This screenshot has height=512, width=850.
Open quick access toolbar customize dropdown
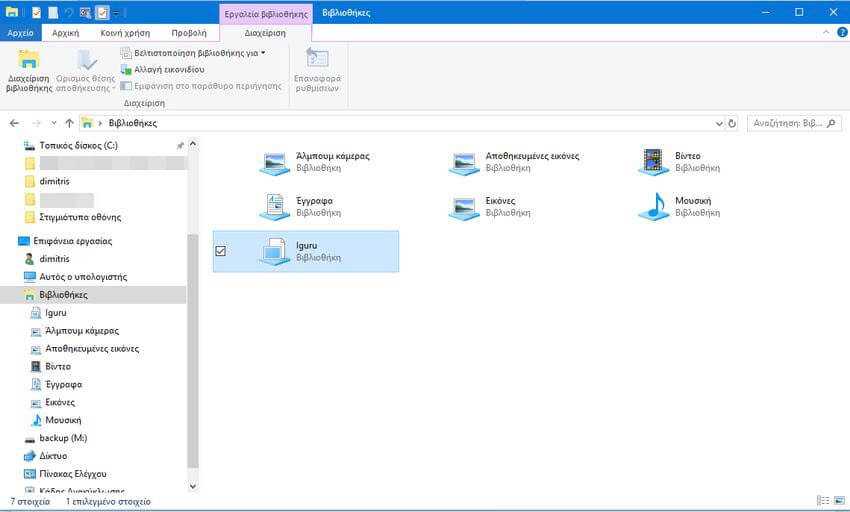point(117,12)
